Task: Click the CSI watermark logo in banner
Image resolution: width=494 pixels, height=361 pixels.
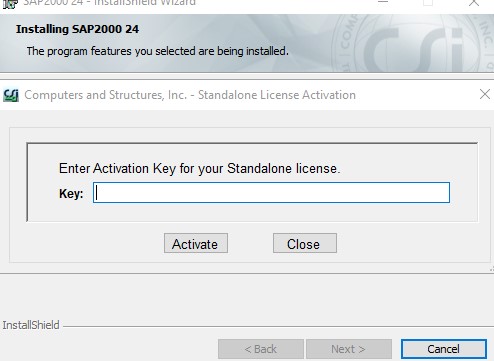Action: 413,45
